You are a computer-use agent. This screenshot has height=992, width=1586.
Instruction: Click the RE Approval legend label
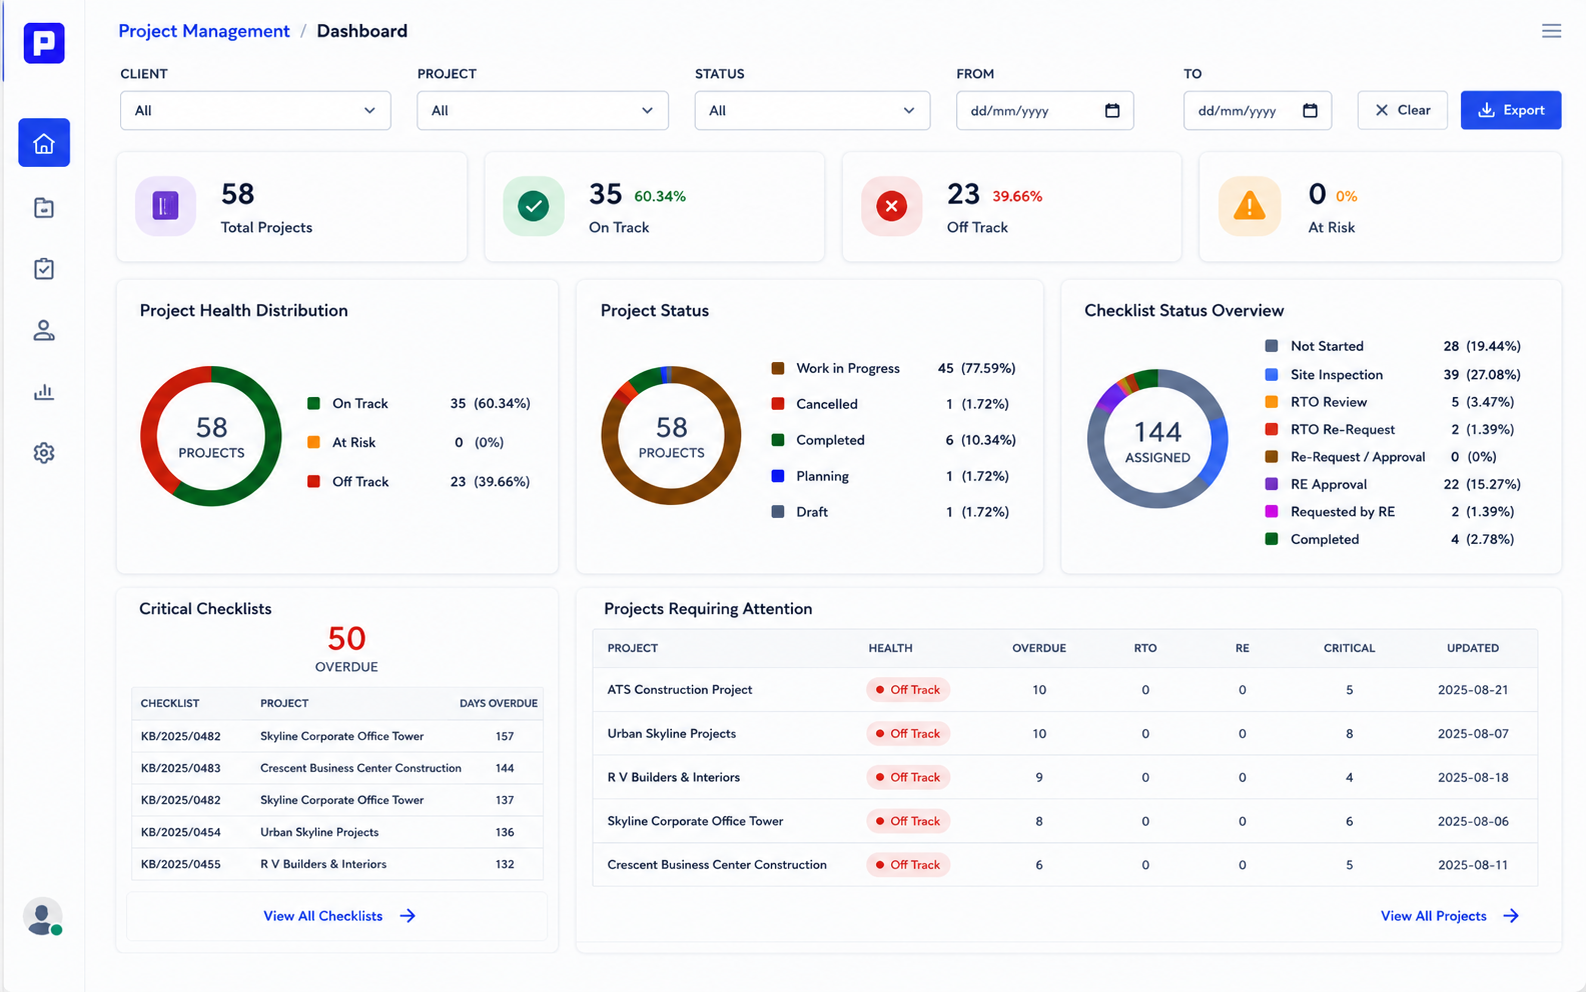point(1328,484)
